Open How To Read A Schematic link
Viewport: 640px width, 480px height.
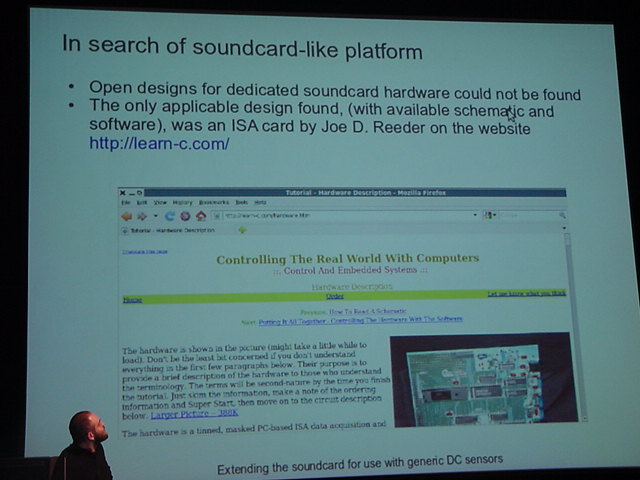368,311
